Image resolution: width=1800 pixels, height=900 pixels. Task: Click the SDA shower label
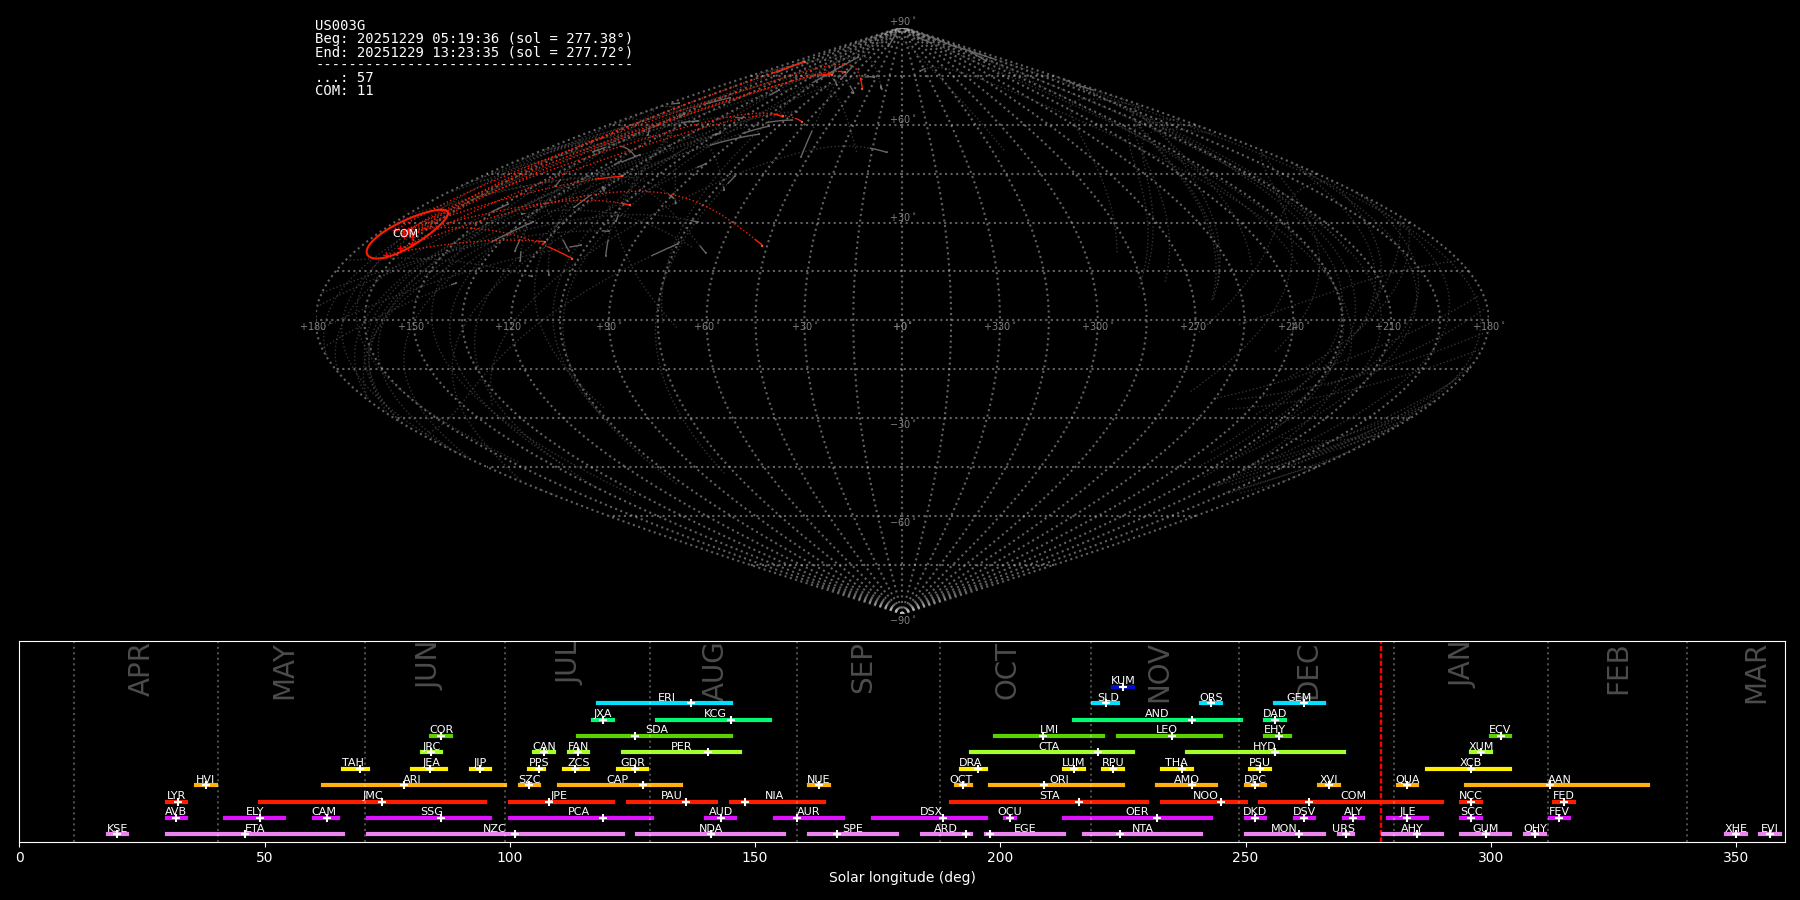(x=657, y=730)
